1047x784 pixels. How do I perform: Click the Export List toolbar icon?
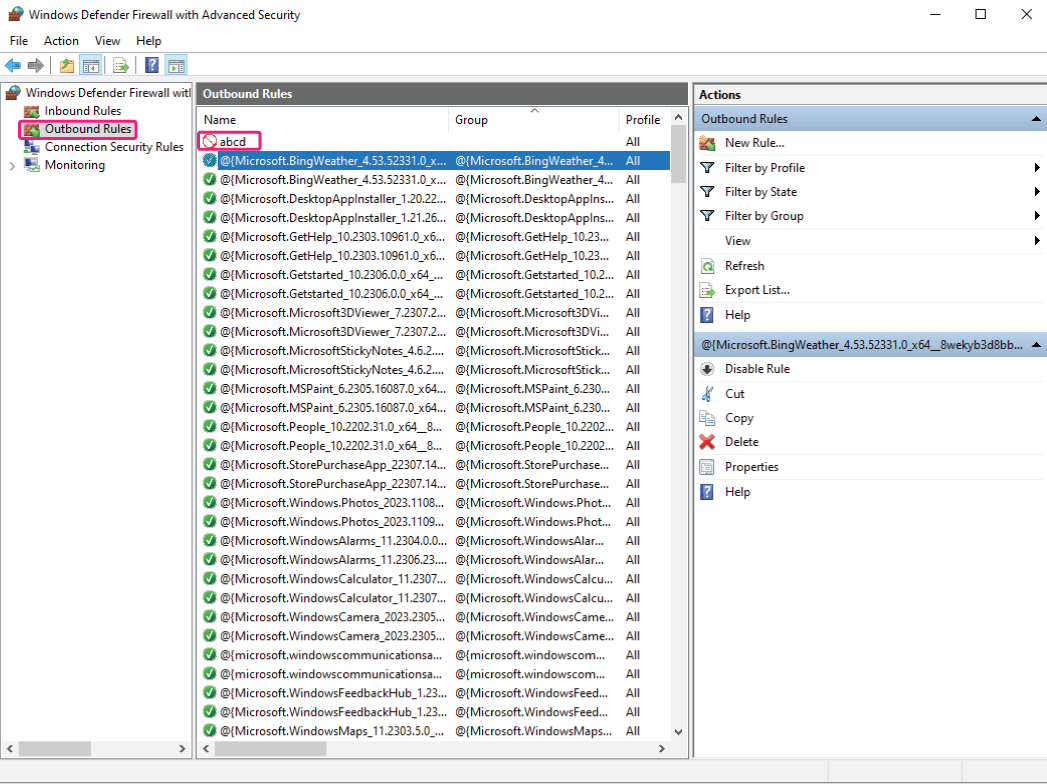(x=121, y=66)
